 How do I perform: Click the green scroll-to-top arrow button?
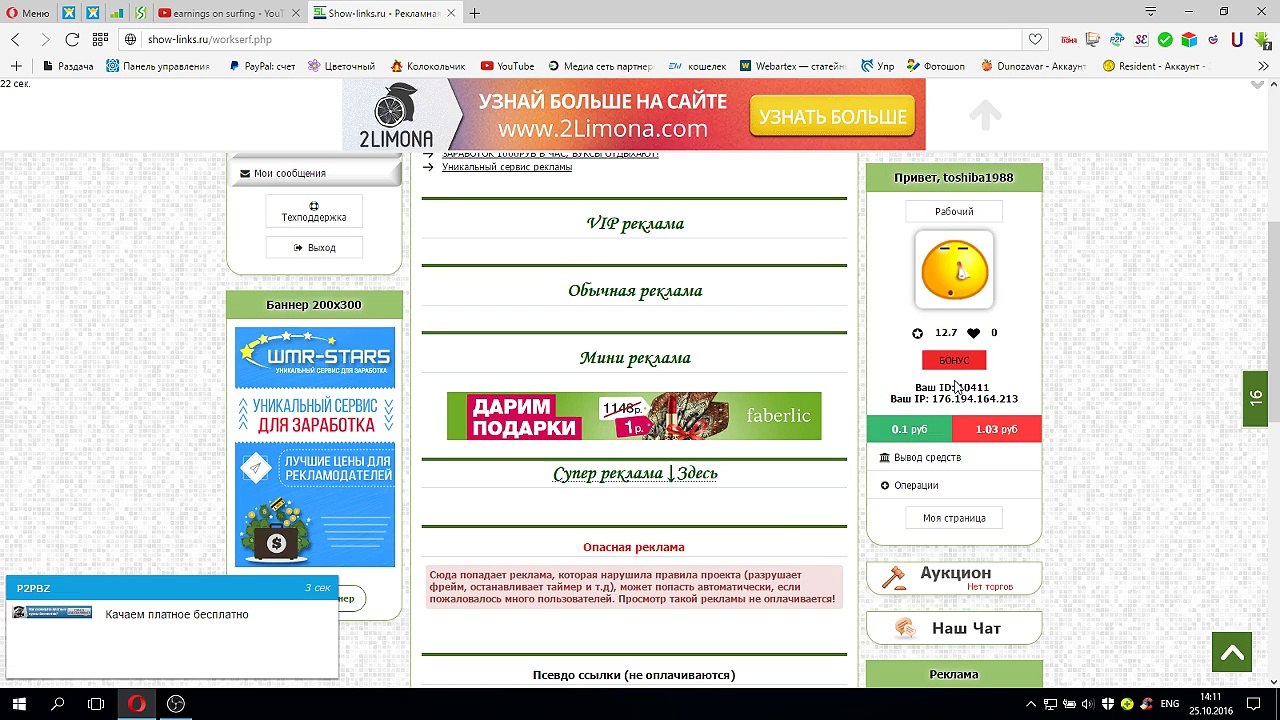click(x=1232, y=652)
